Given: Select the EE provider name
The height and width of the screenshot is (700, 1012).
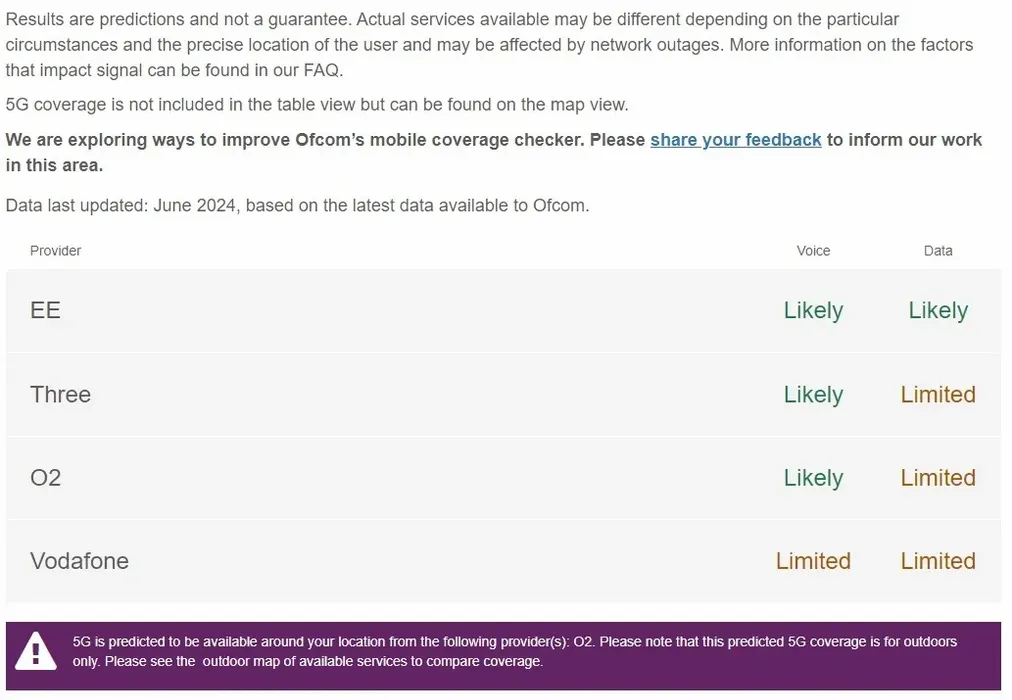Looking at the screenshot, I should (x=46, y=310).
